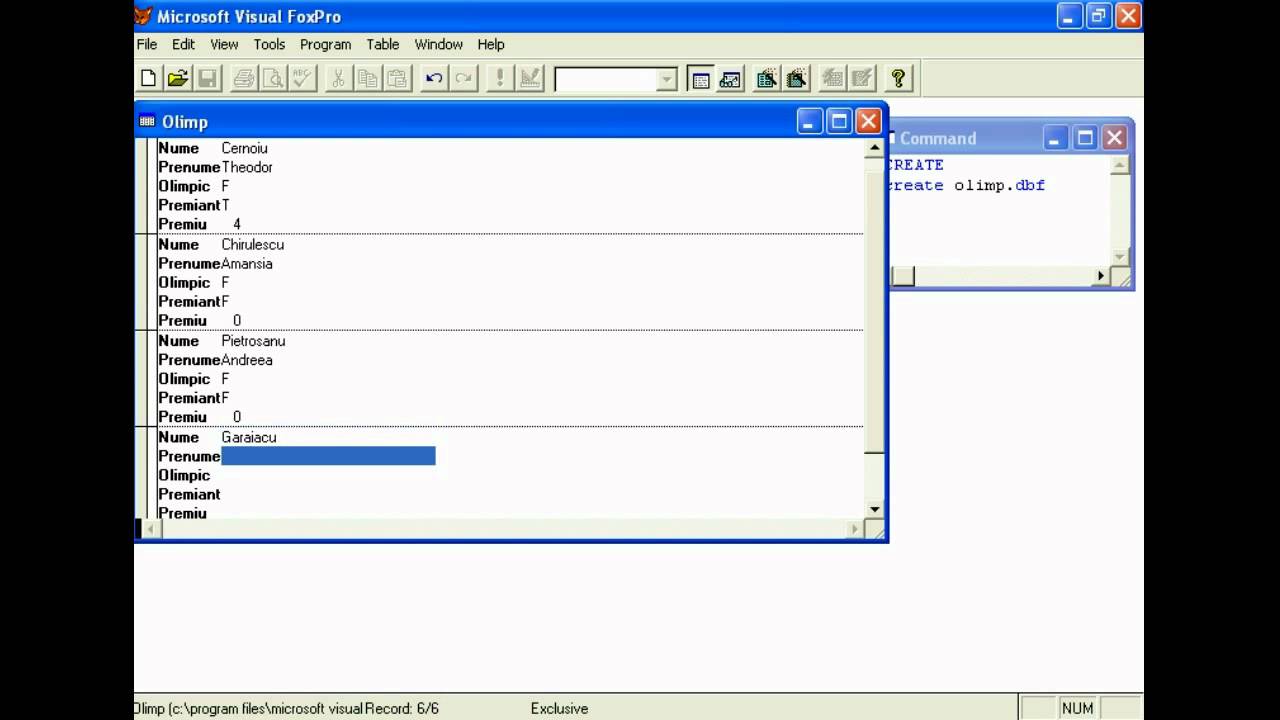Image resolution: width=1280 pixels, height=720 pixels.
Task: Click the highlighted Prenume field of Garaiacu
Action: (328, 456)
